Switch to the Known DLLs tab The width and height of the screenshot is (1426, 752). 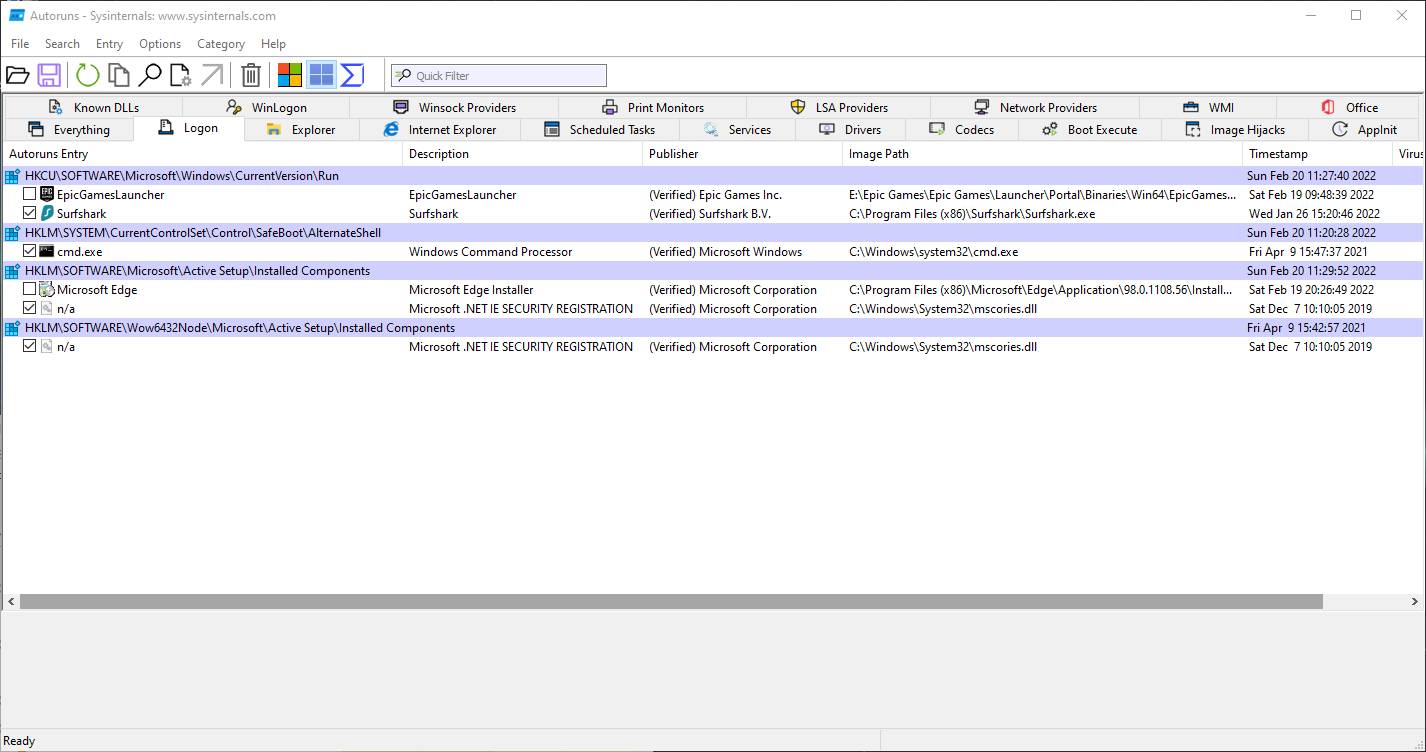(93, 108)
